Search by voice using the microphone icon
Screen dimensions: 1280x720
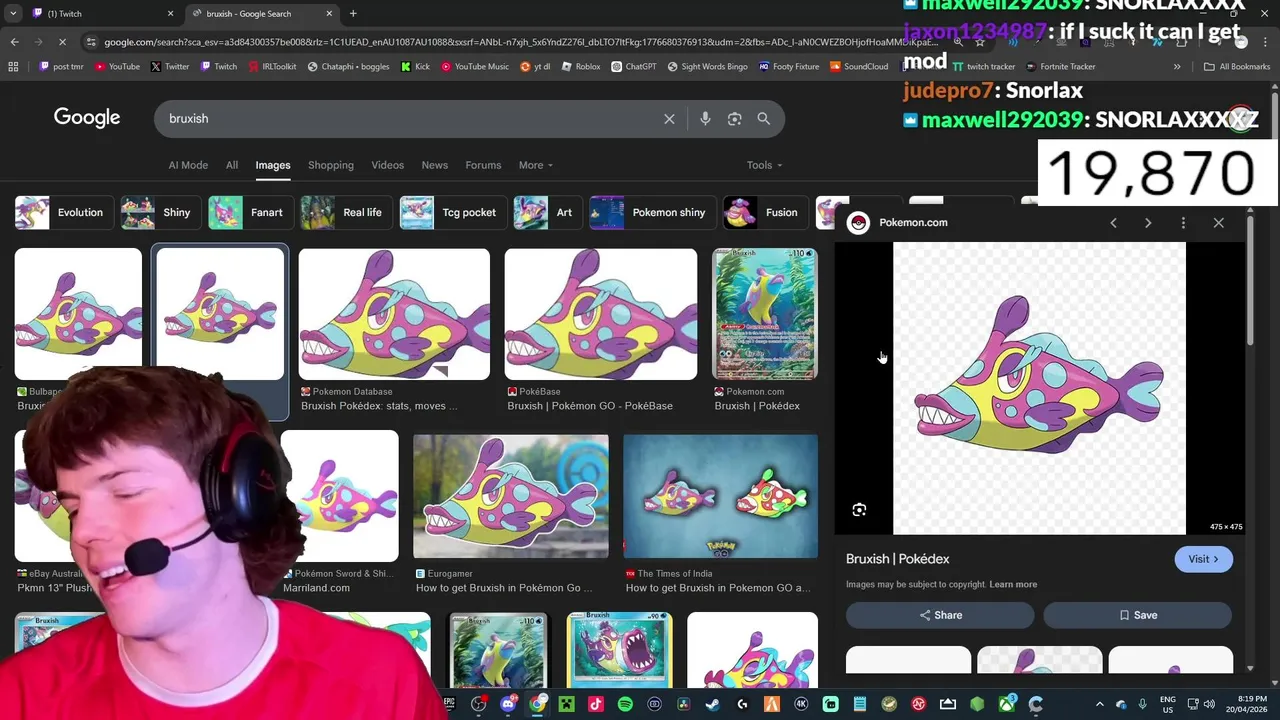coord(705,118)
